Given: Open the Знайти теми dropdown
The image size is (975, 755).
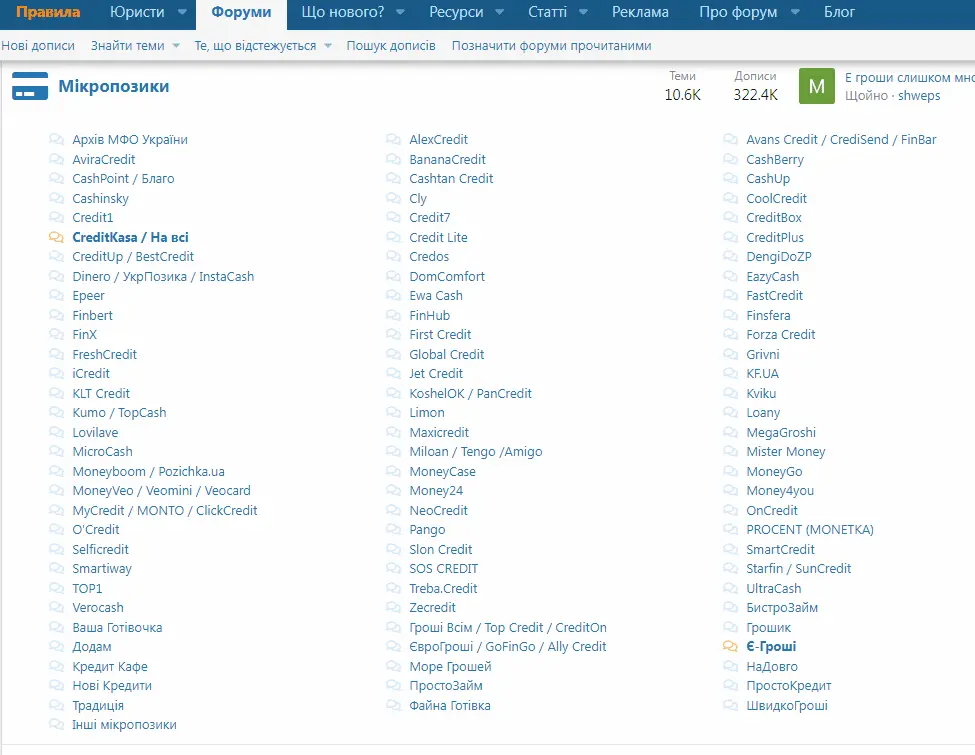Looking at the screenshot, I should click(176, 46).
